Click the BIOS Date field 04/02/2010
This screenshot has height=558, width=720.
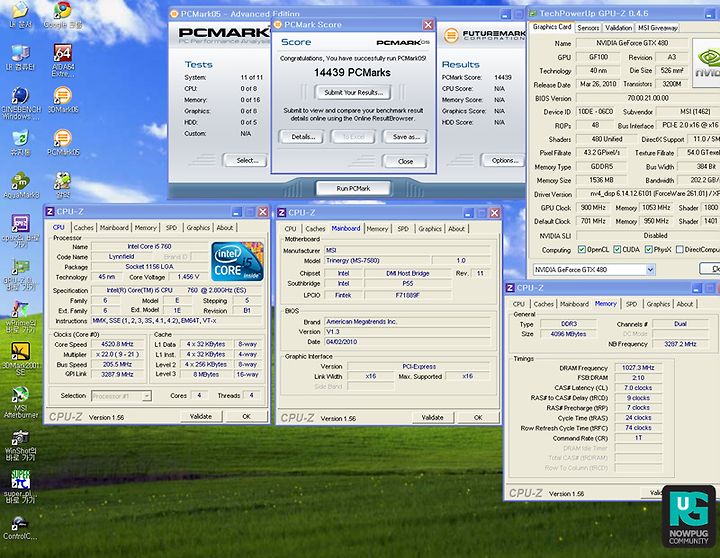click(x=407, y=342)
